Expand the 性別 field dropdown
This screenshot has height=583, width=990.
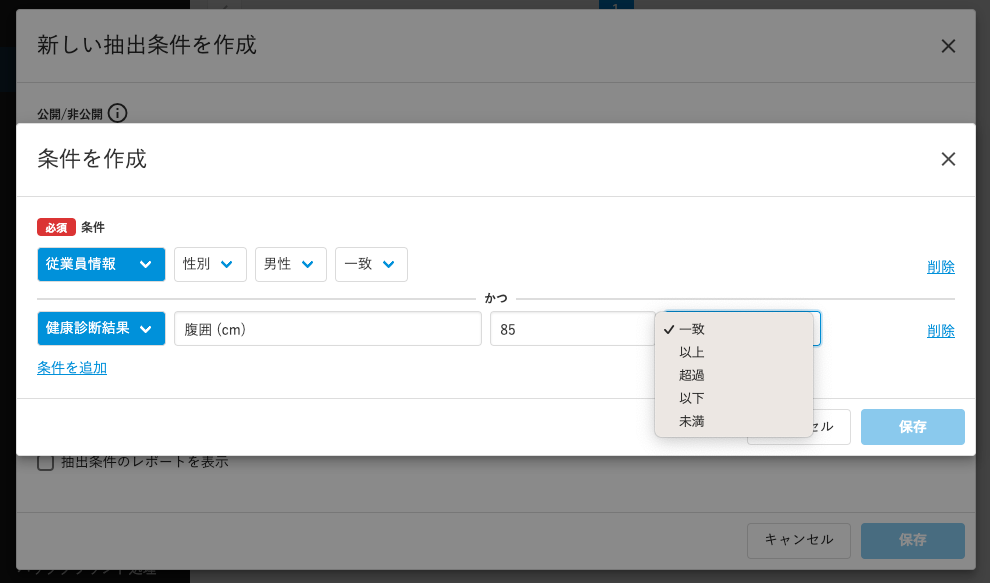[210, 264]
